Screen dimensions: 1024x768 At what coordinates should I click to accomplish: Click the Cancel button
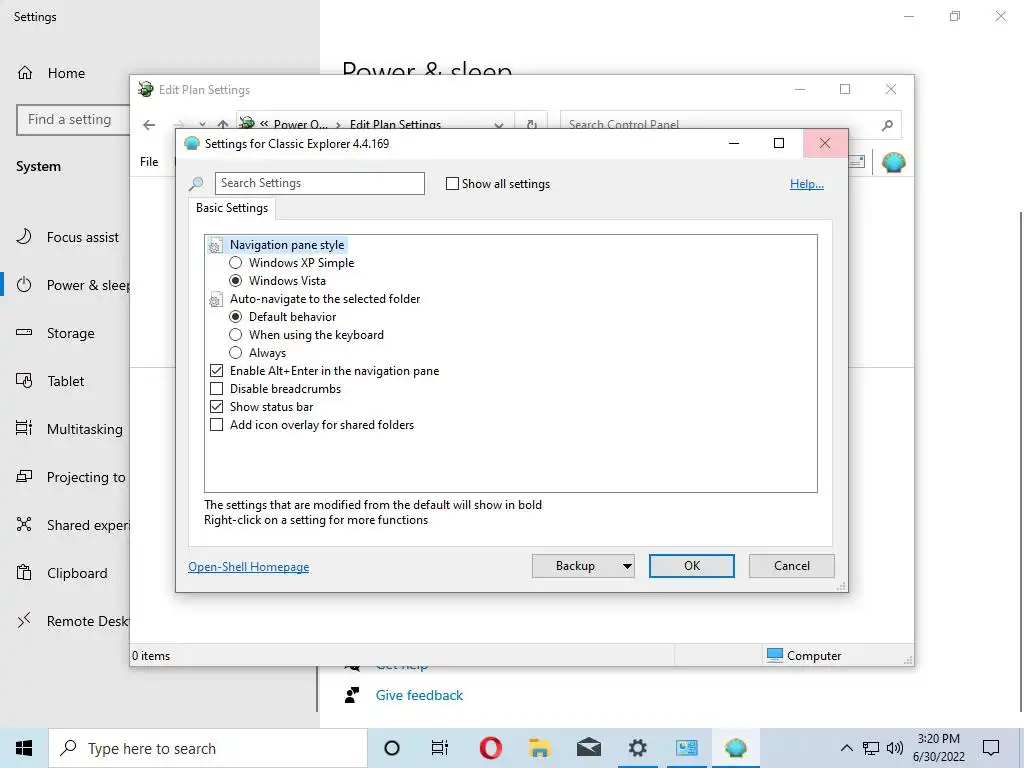(x=792, y=566)
